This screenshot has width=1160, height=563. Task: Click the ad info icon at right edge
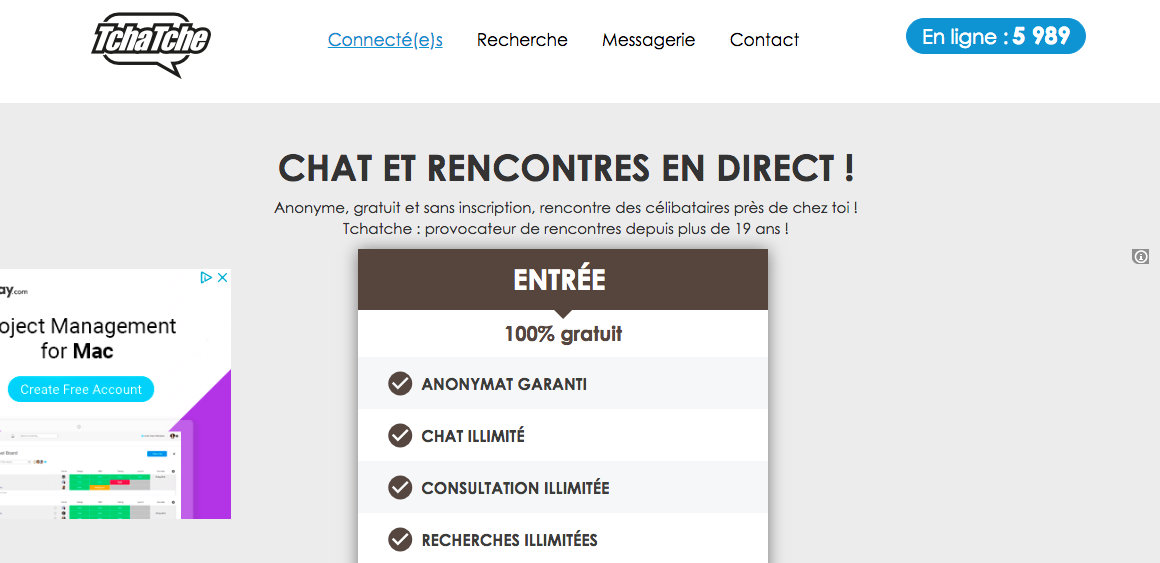(x=1140, y=257)
